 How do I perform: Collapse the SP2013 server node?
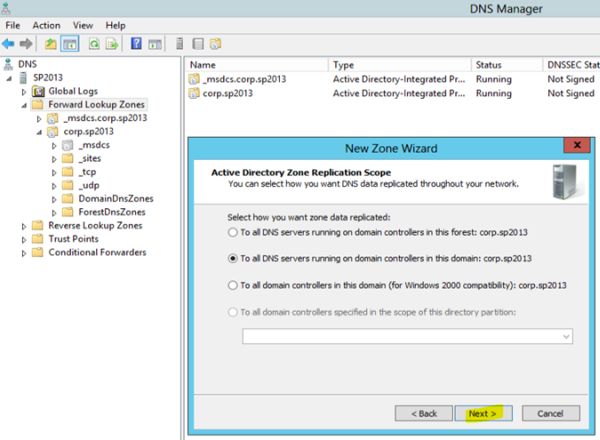pyautogui.click(x=9, y=79)
